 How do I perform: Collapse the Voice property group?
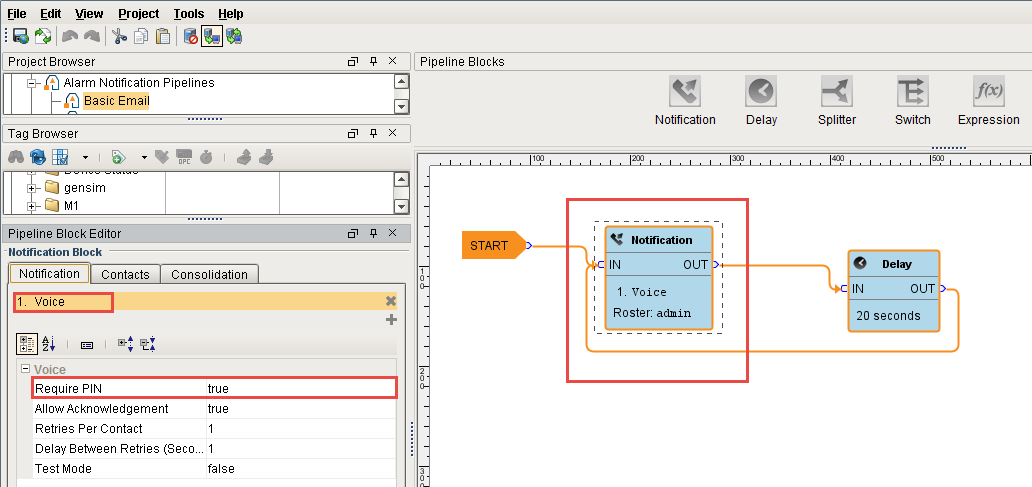pyautogui.click(x=24, y=370)
